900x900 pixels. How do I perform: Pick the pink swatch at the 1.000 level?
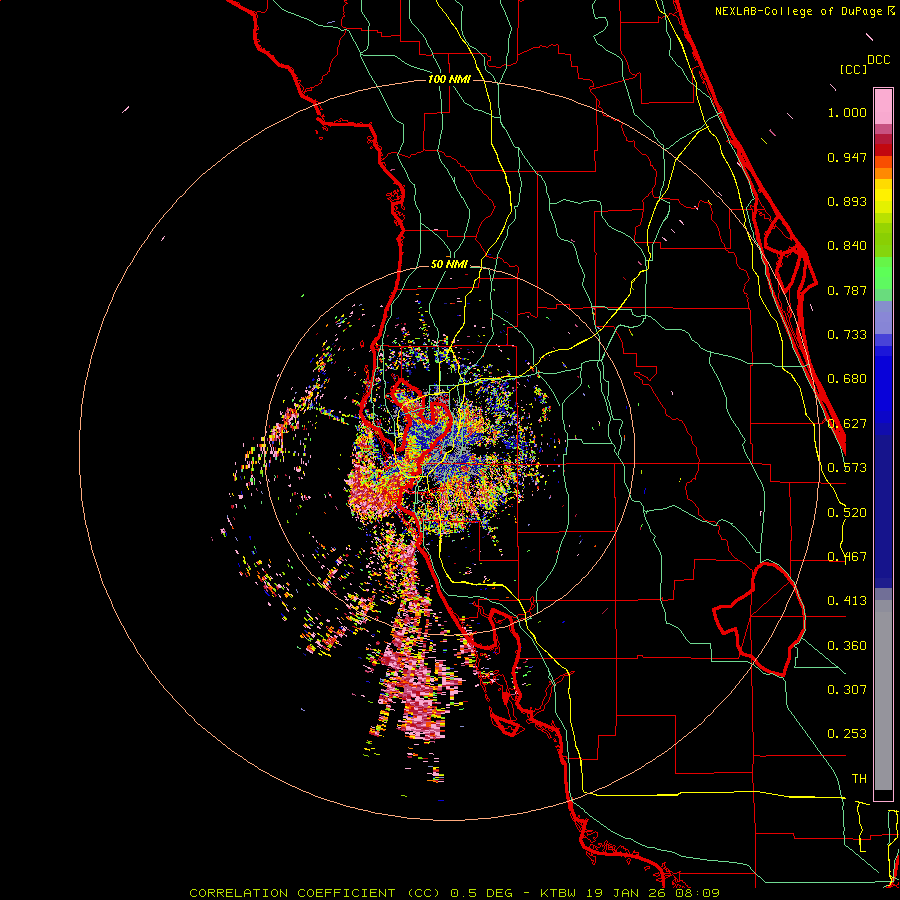pos(883,105)
